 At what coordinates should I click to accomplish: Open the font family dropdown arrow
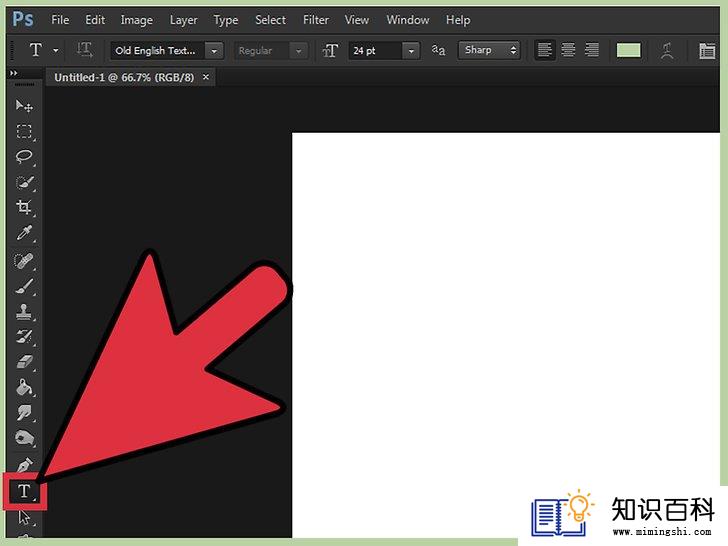point(214,51)
